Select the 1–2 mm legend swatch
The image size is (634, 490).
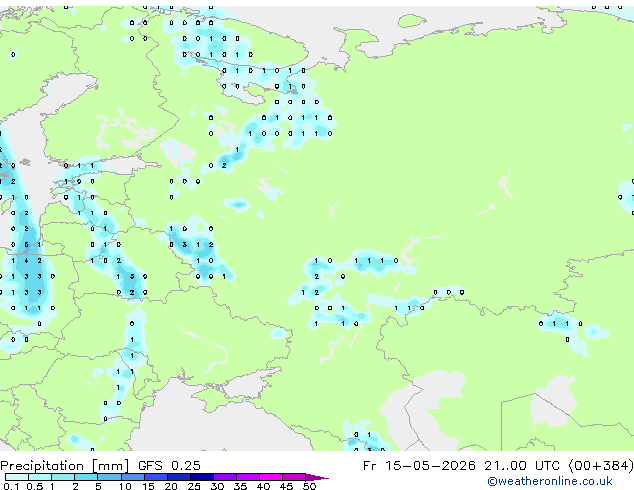(x=63, y=477)
